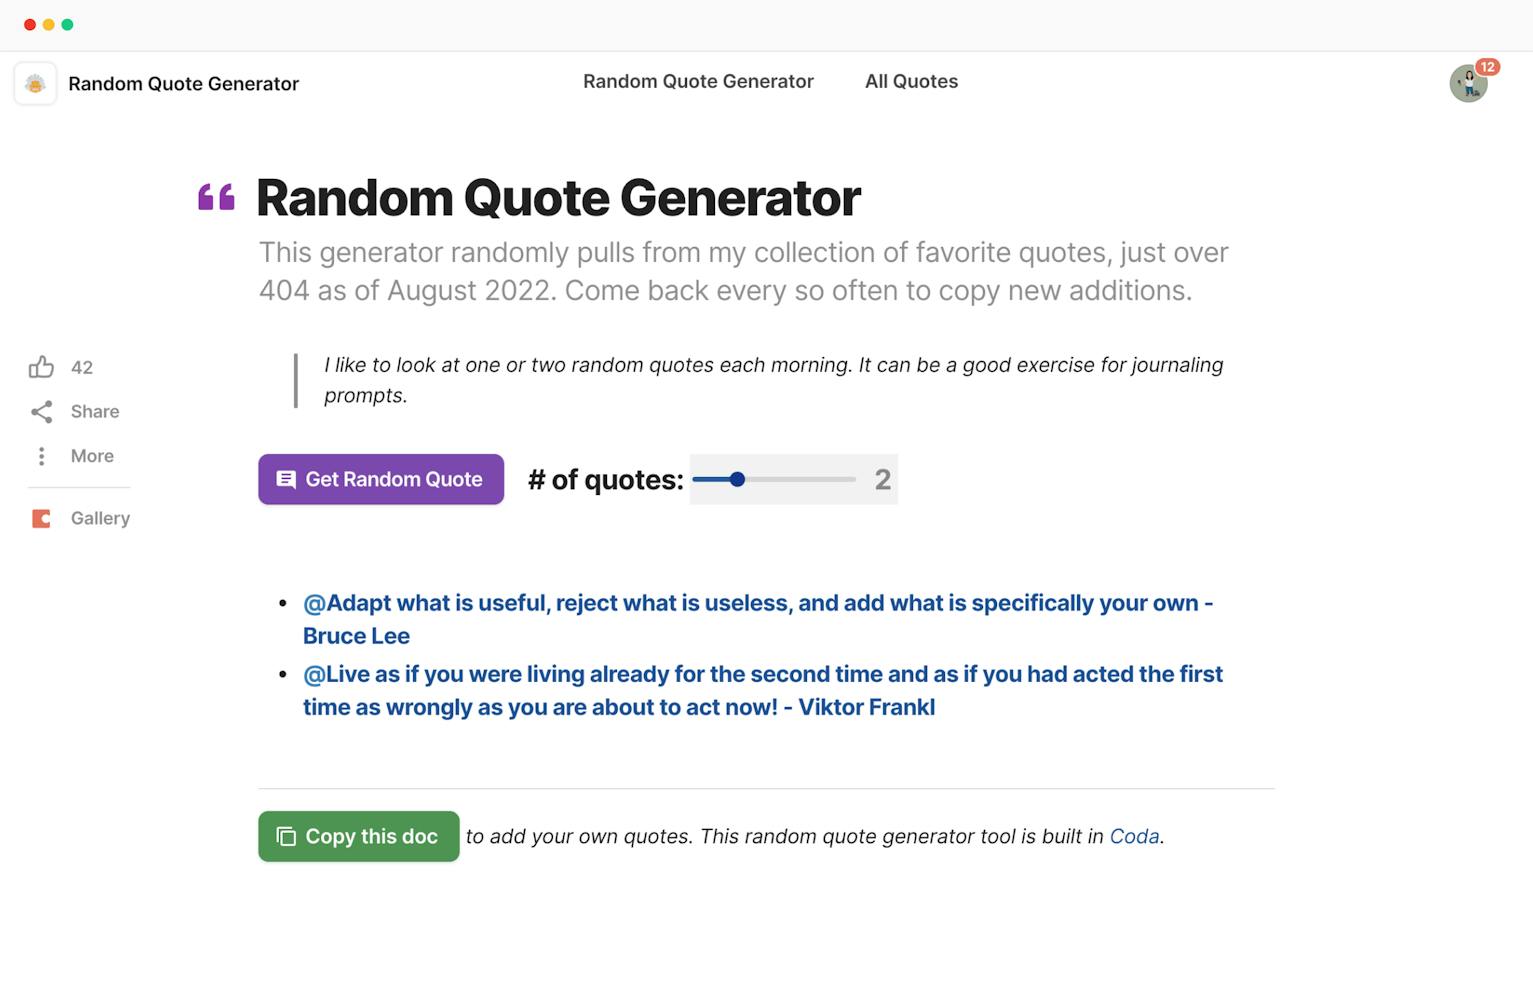Image resolution: width=1533 pixels, height=1000 pixels.
Task: Click the Gallery label in sidebar
Action: [x=100, y=518]
